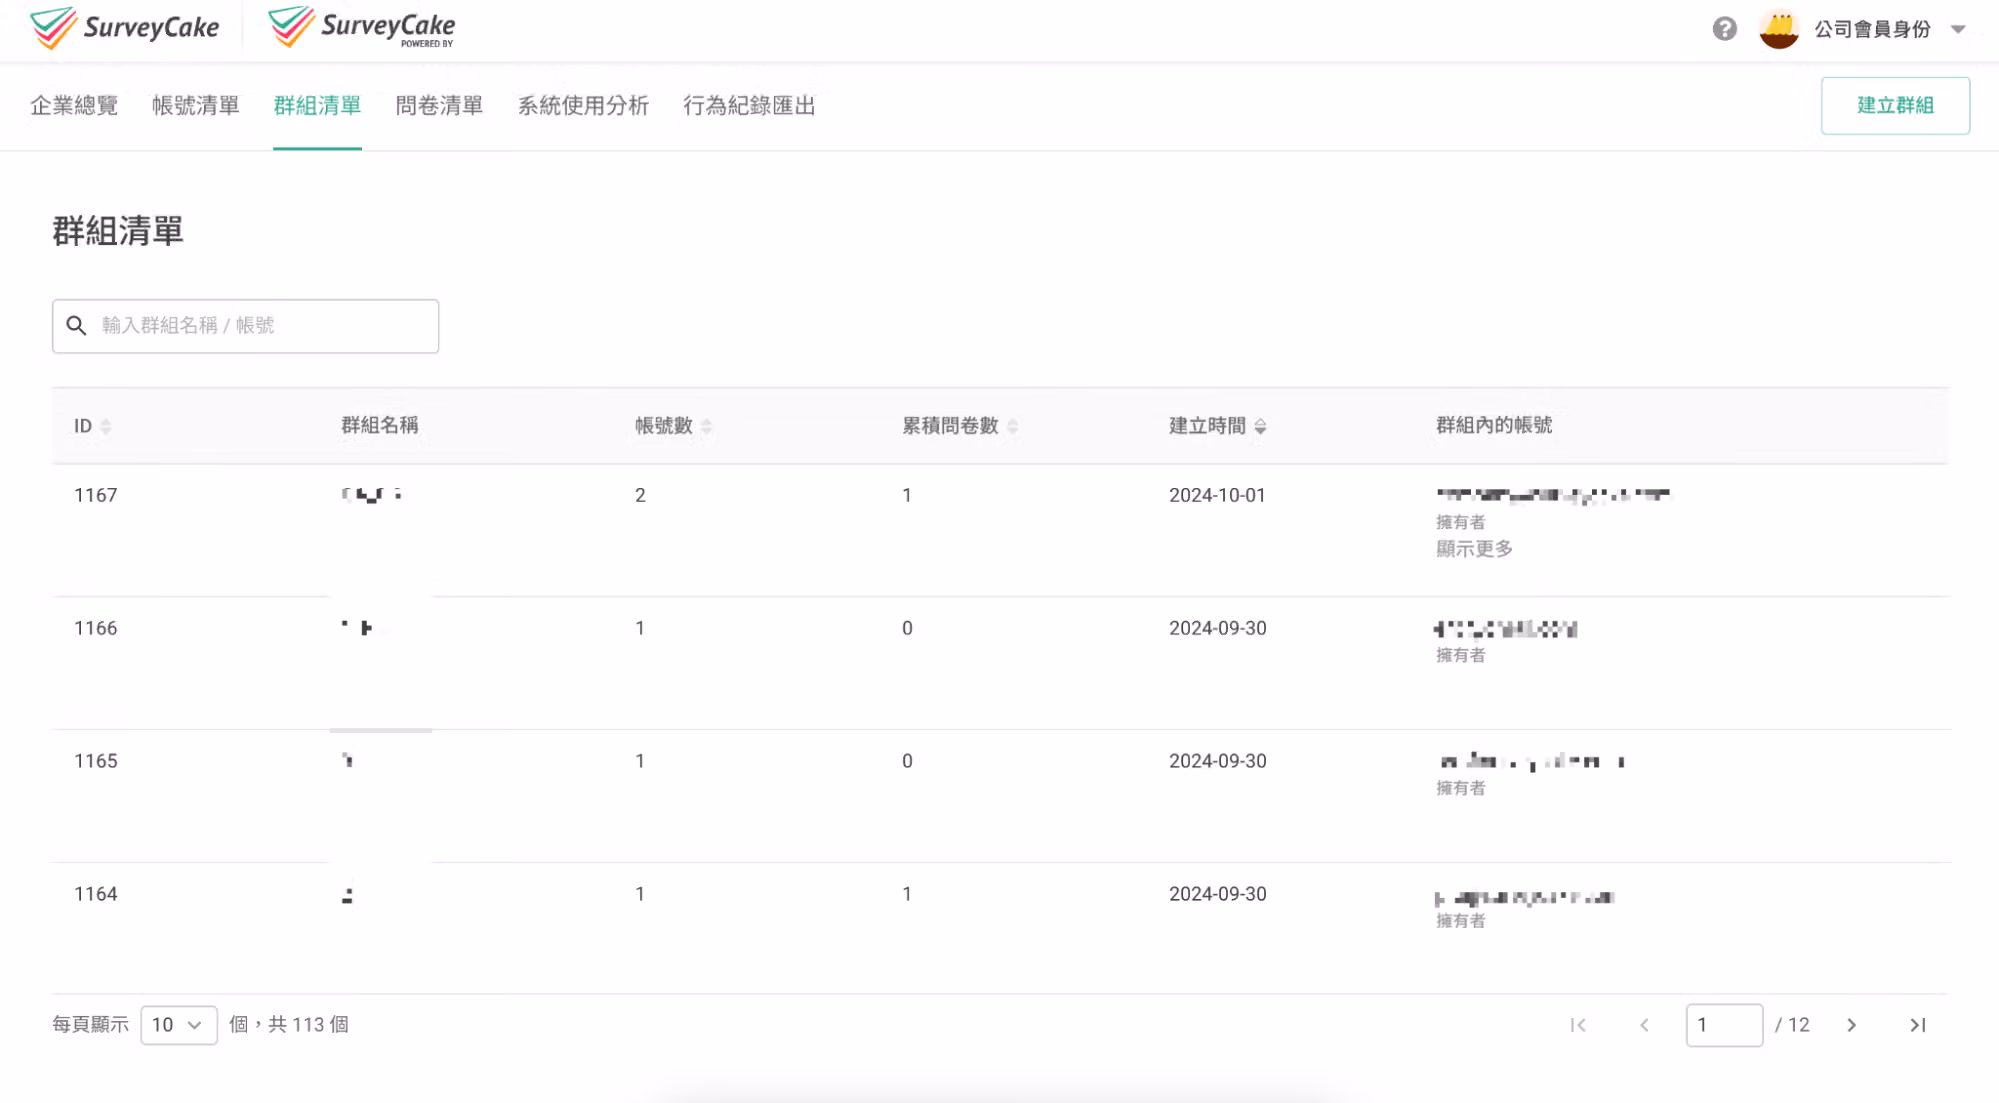Select the ID cell 1166
Viewport: 1999px width, 1103px height.
(x=96, y=628)
